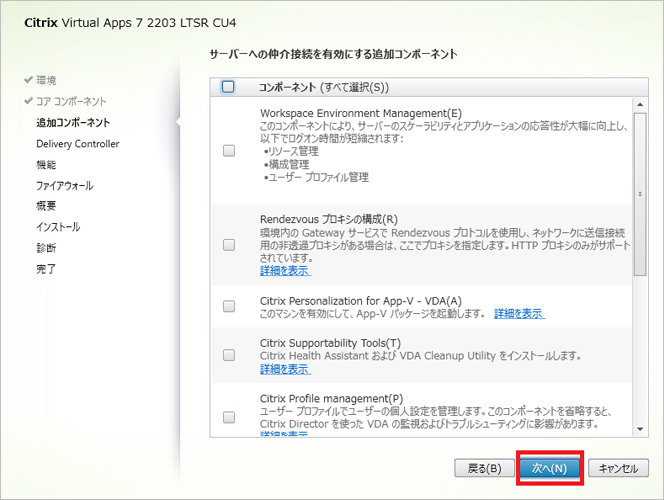
Task: Click the checkmark icon beside コア コンポーネント
Action: [28, 100]
